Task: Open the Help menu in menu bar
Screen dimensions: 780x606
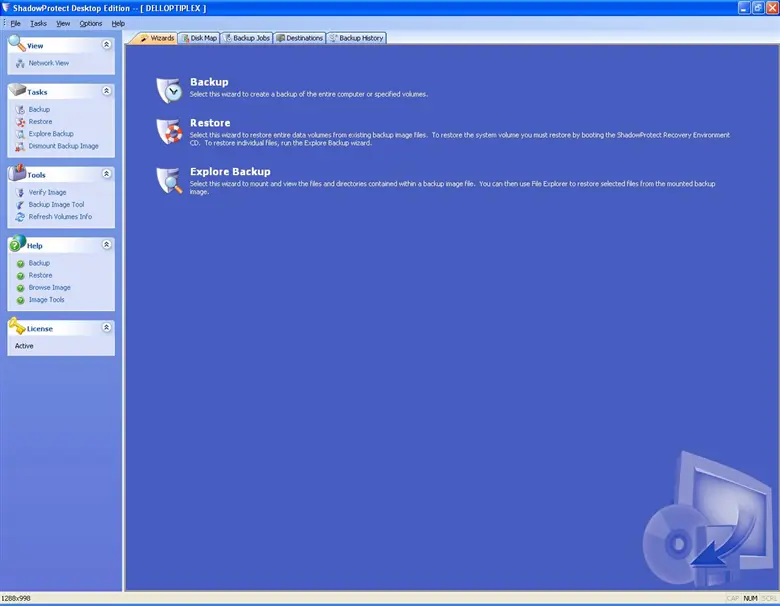Action: coord(118,23)
